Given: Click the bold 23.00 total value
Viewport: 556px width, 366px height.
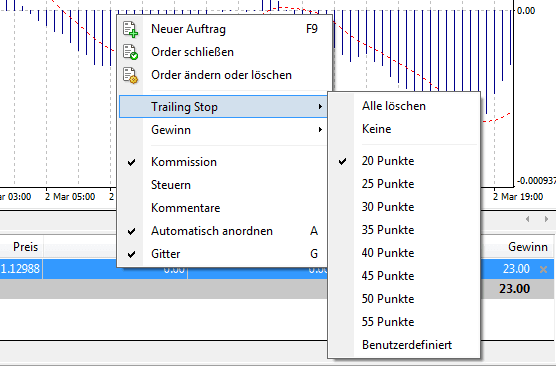Looking at the screenshot, I should 515,289.
